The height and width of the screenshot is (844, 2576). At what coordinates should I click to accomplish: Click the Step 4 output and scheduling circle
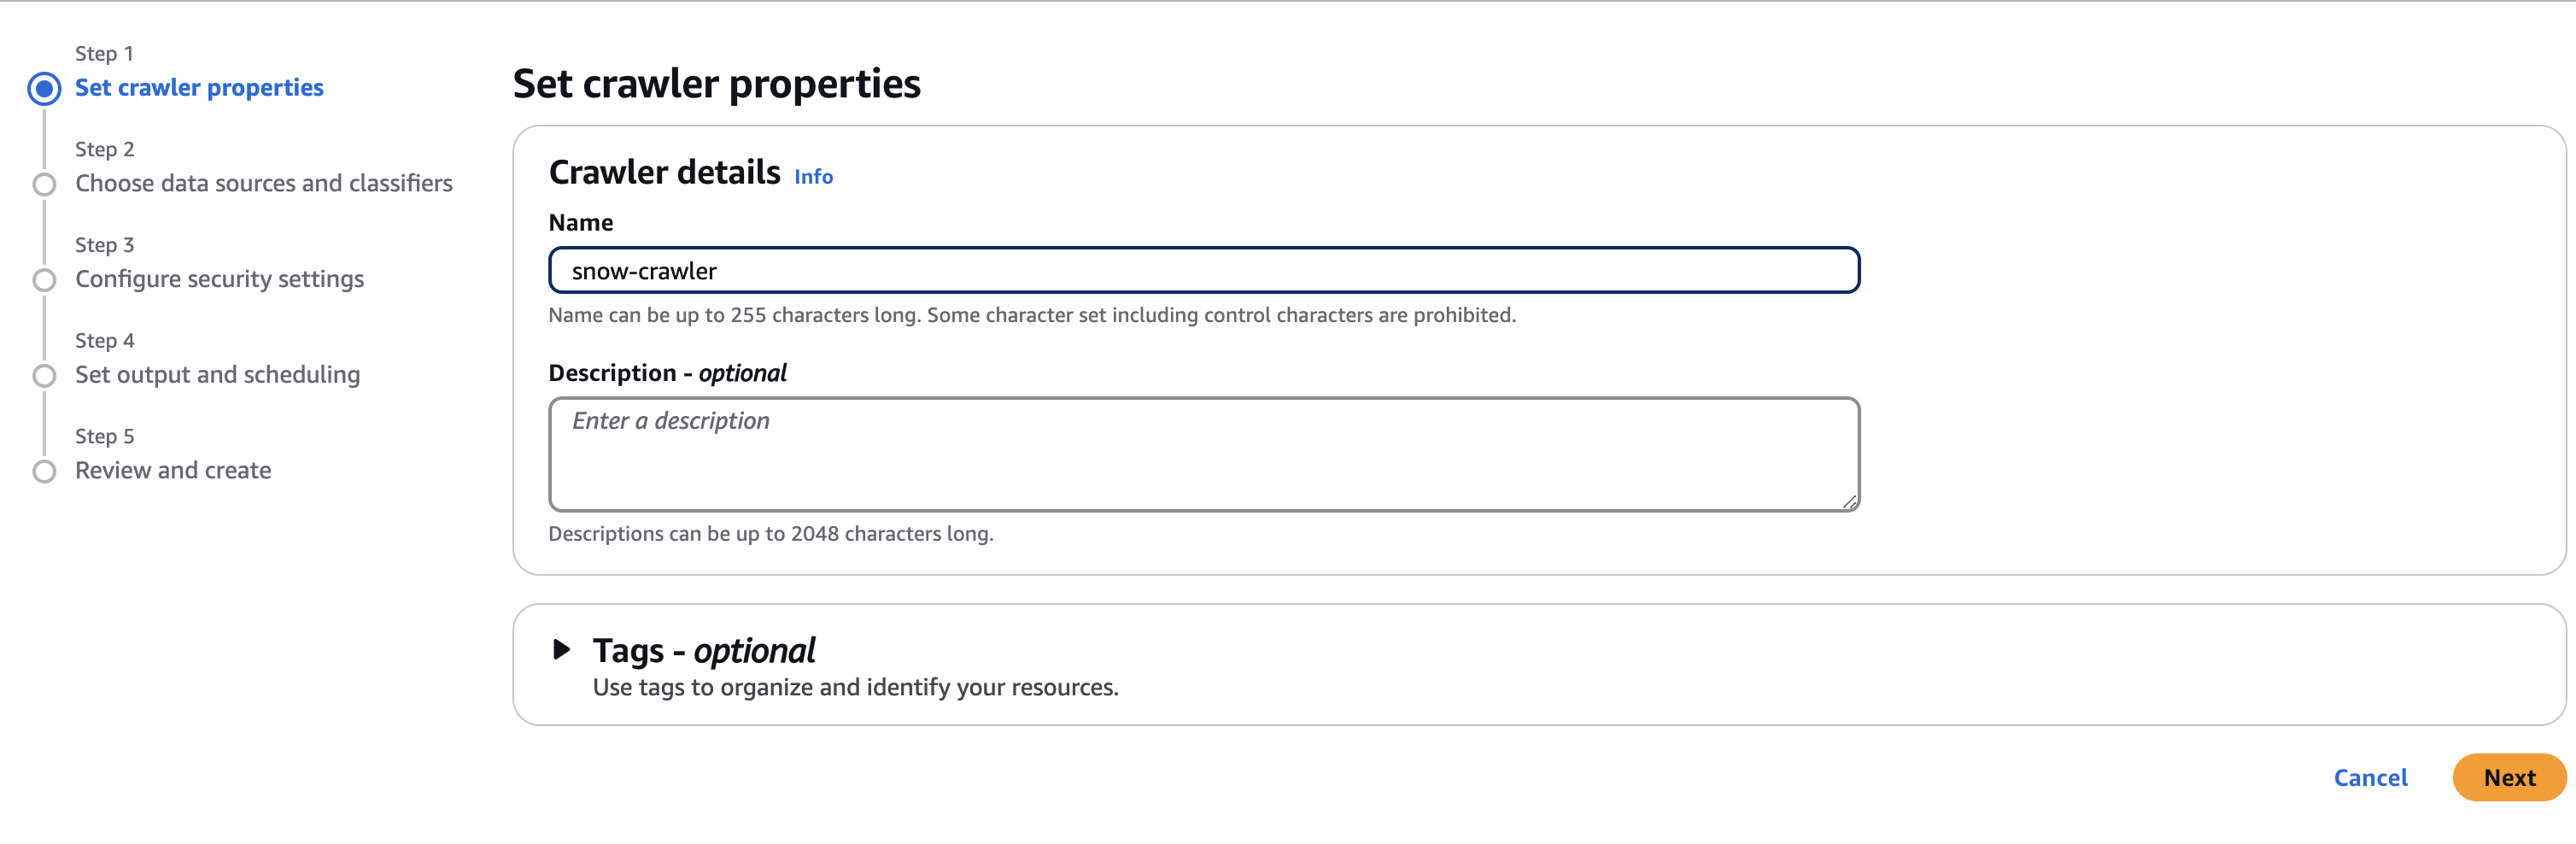tap(45, 376)
